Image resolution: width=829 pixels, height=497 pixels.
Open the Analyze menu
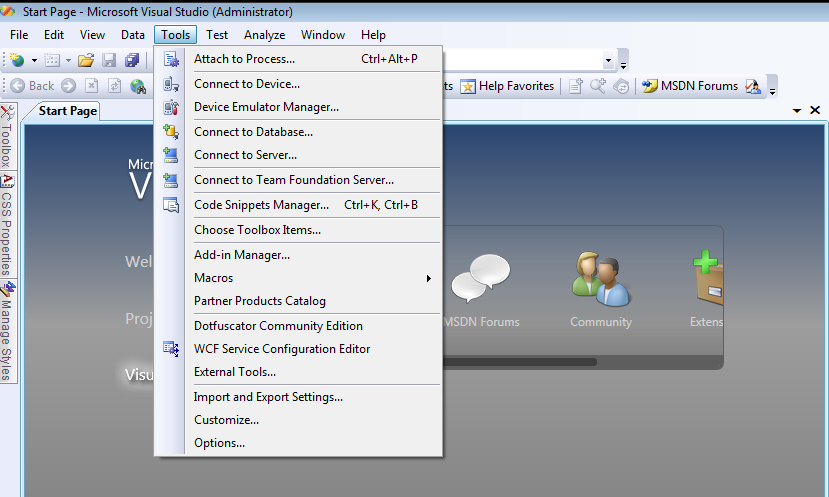point(264,35)
